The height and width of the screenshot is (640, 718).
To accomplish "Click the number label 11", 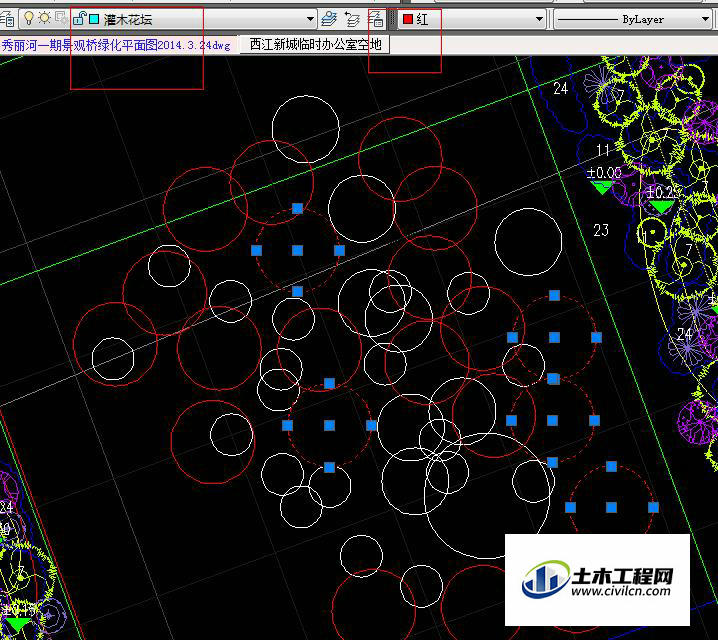I will (603, 150).
